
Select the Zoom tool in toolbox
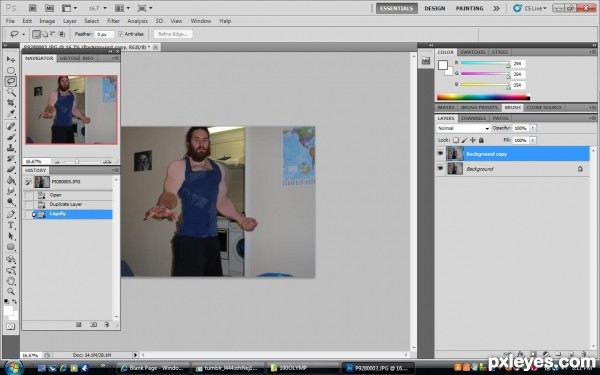(11, 292)
